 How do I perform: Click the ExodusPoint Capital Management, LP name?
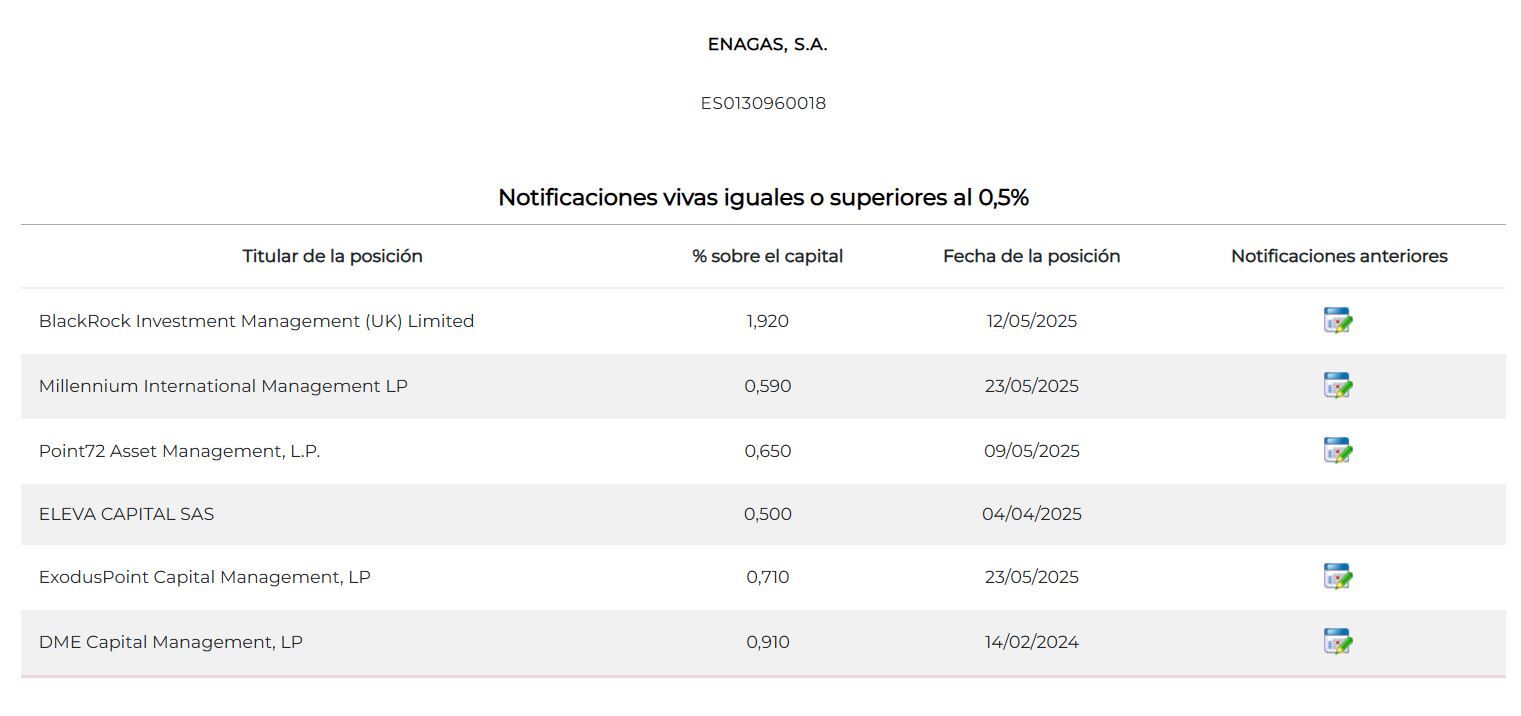(x=204, y=577)
